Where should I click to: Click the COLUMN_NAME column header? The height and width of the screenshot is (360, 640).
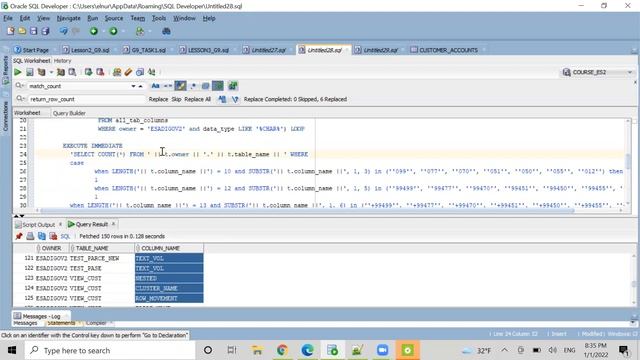pyautogui.click(x=169, y=248)
